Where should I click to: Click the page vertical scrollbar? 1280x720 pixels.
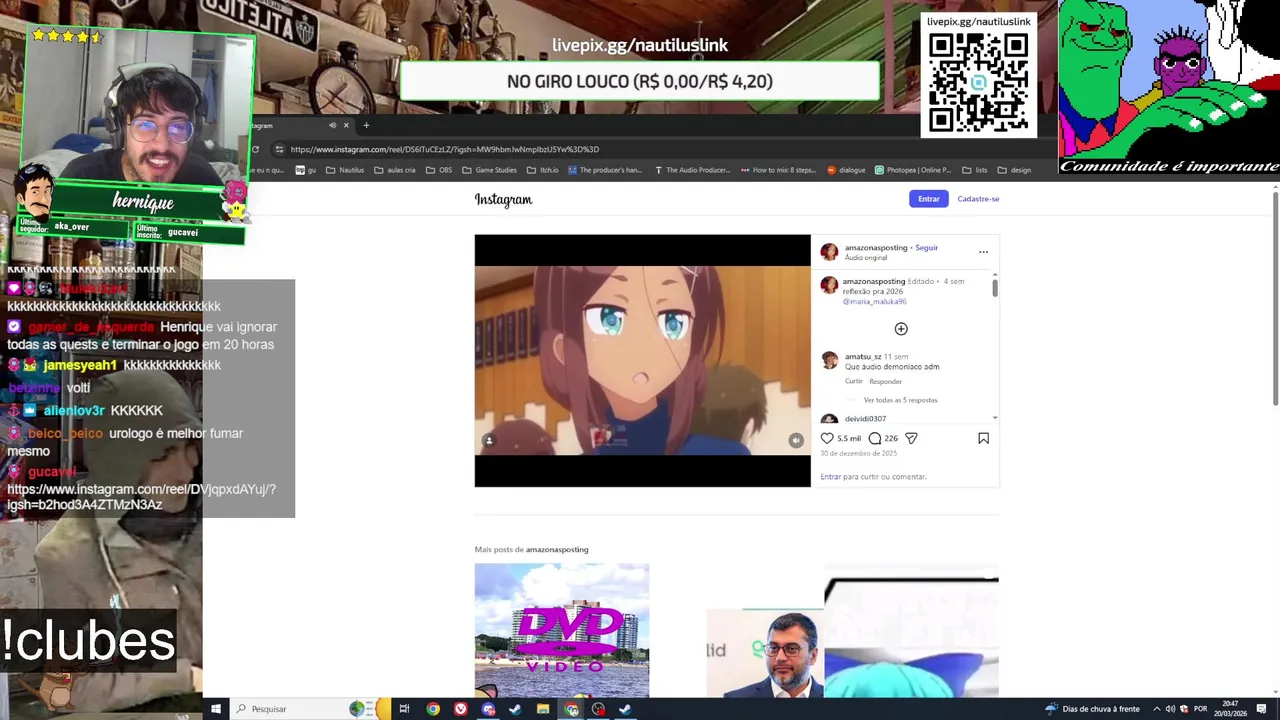click(x=1275, y=297)
